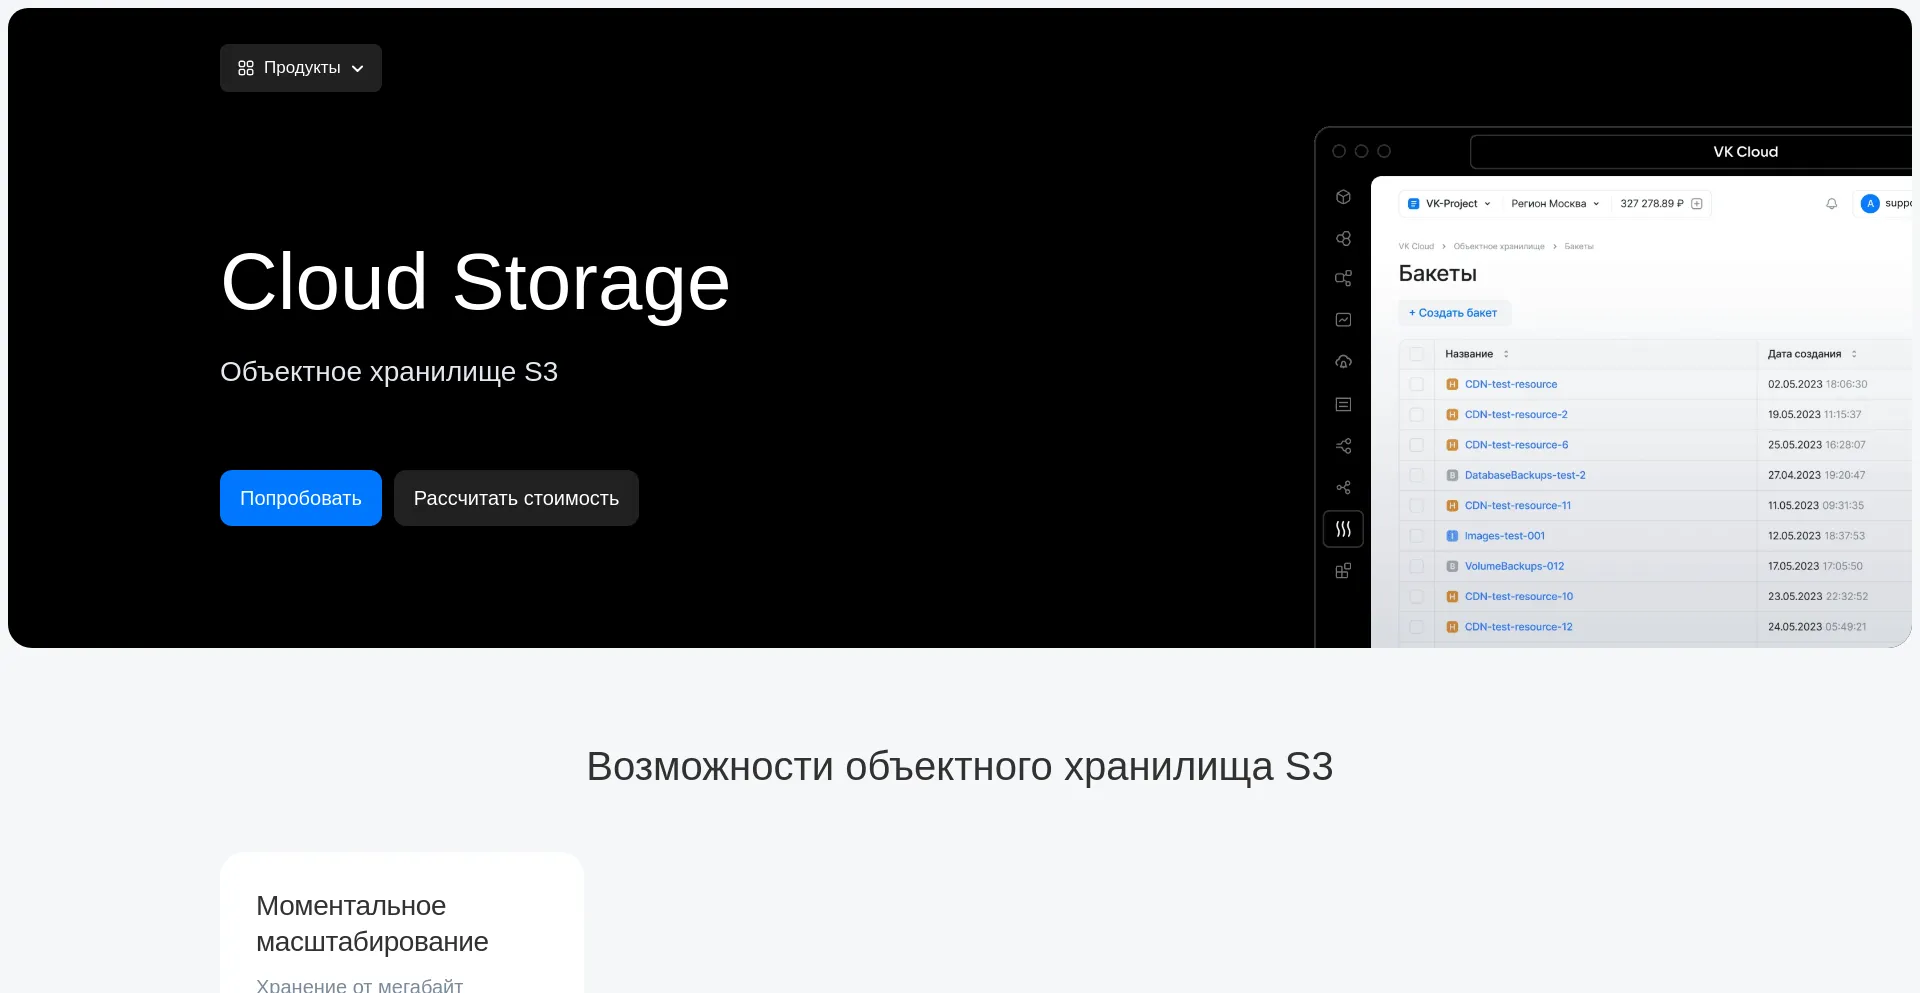Click the Бакеты breadcrumb item
The width and height of the screenshot is (1920, 993).
(1579, 246)
